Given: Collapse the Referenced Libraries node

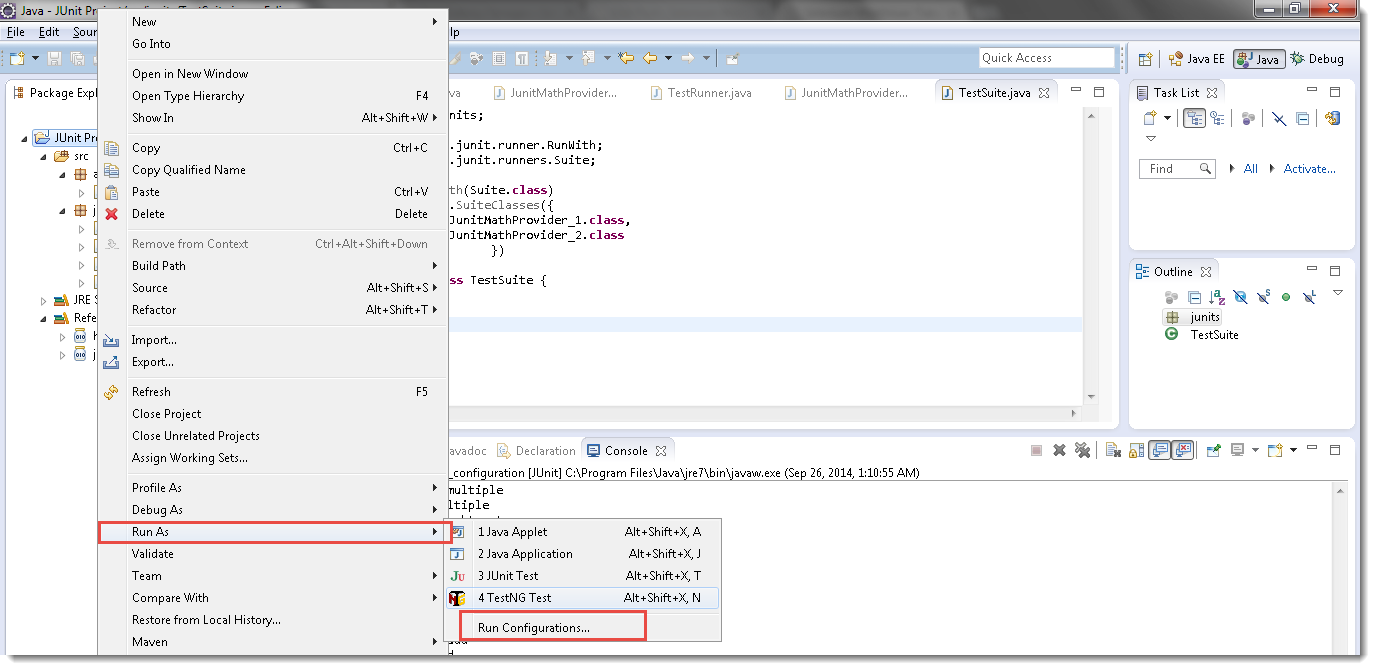Looking at the screenshot, I should click(44, 318).
